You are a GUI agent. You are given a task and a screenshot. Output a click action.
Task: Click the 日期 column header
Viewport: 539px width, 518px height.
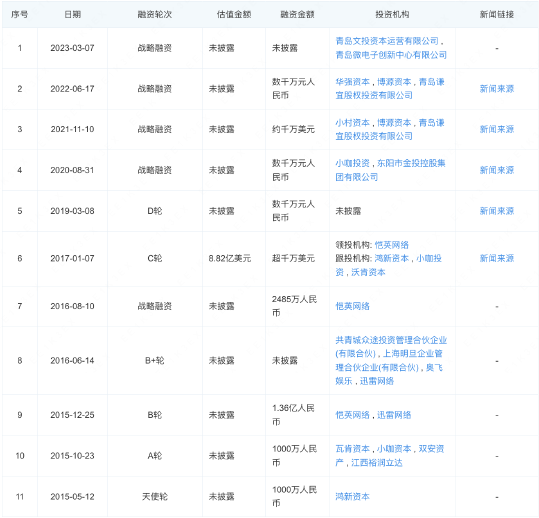[73, 14]
